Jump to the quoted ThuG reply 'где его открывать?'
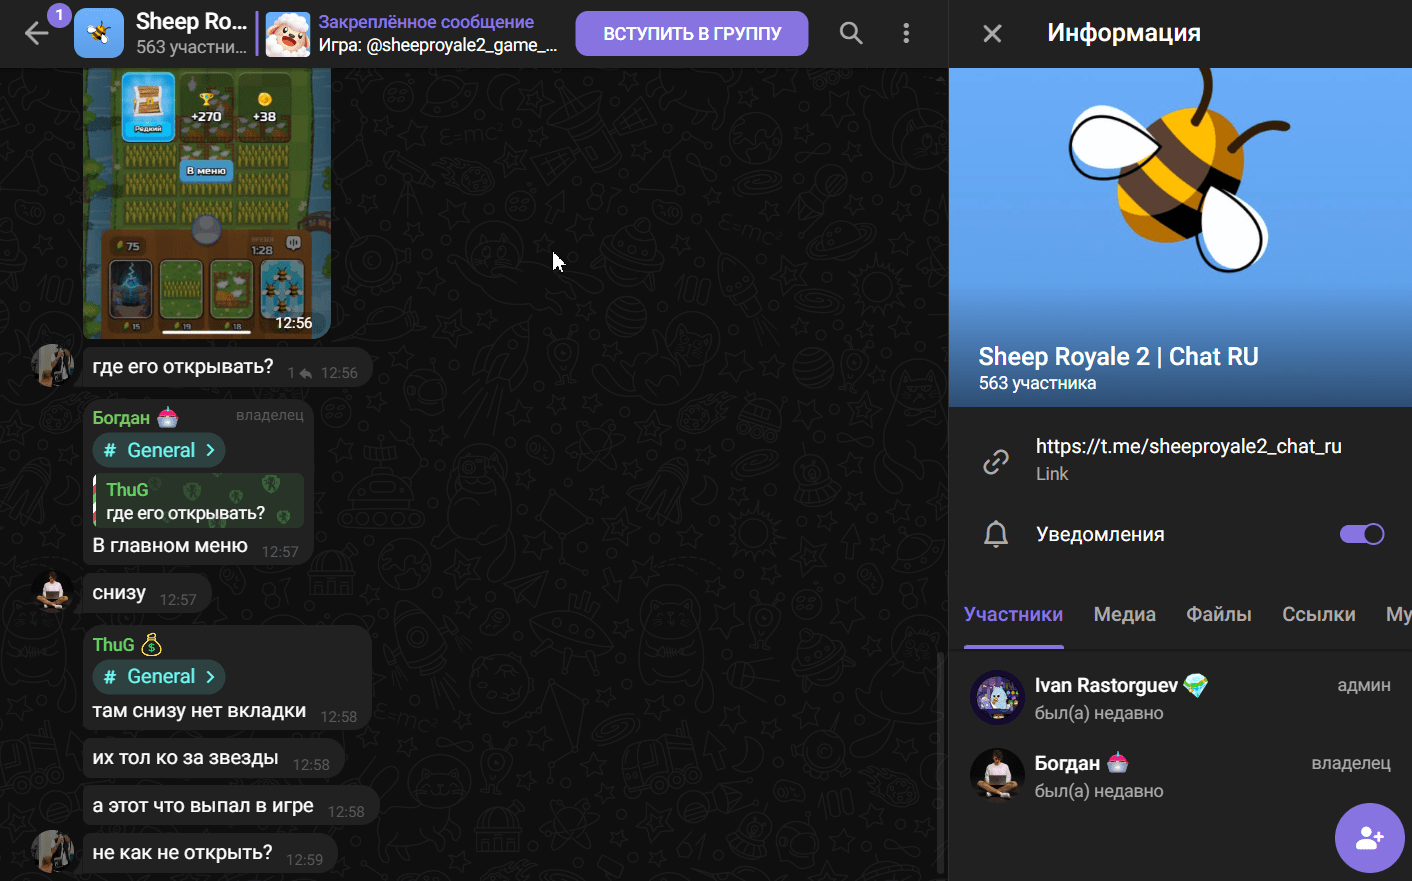 point(198,501)
